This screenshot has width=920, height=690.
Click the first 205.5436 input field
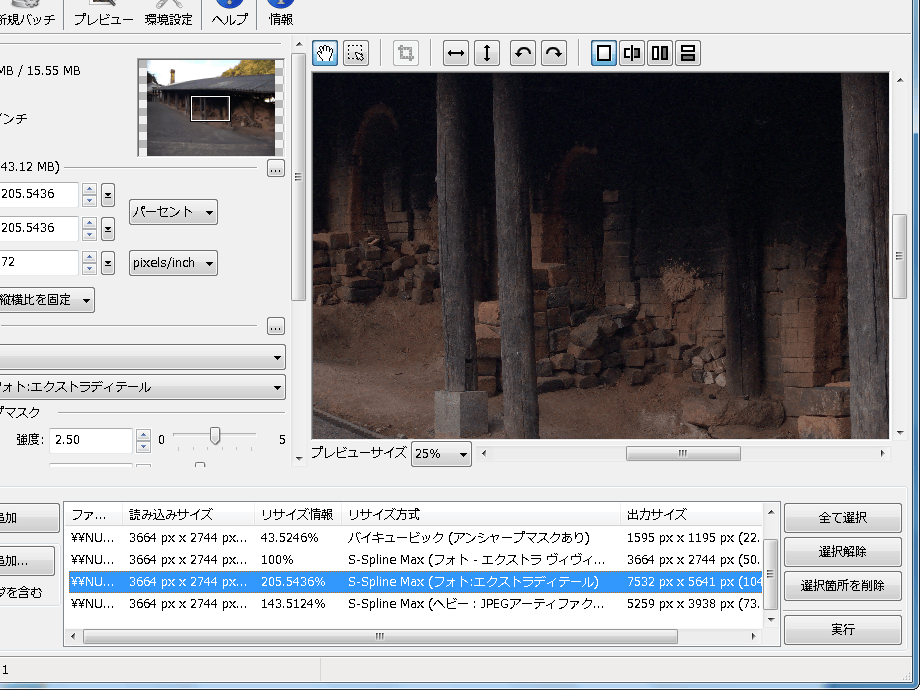pos(39,194)
